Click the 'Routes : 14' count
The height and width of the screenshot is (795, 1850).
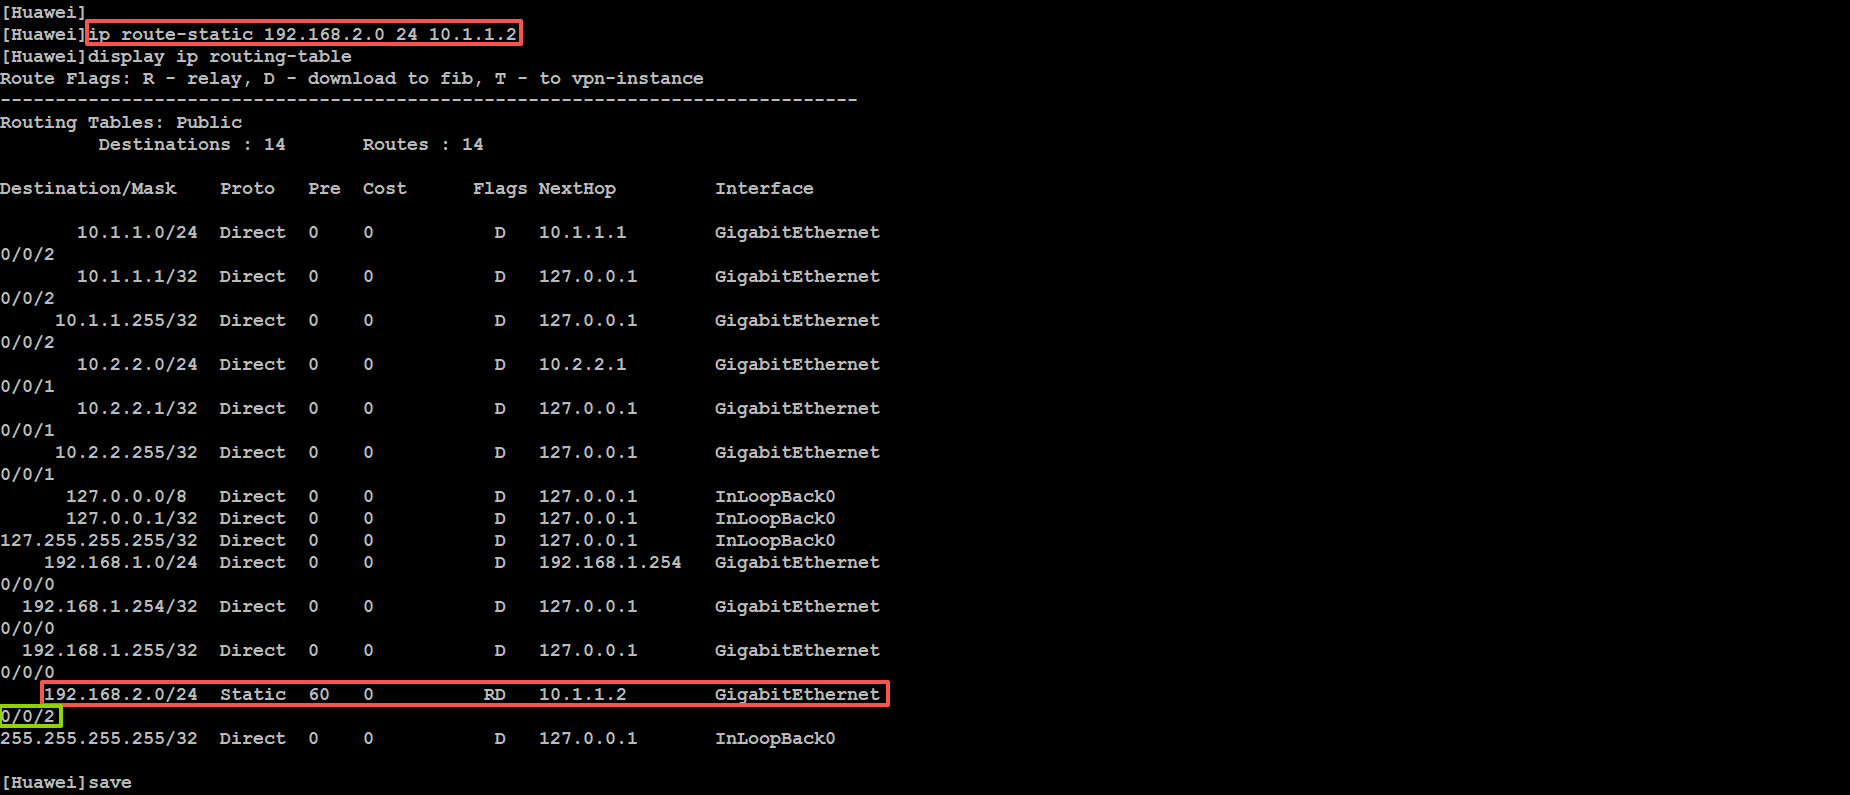pyautogui.click(x=422, y=145)
